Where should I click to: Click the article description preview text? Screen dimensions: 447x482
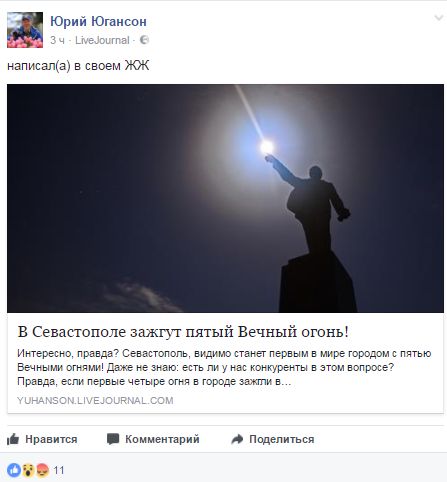pos(224,367)
